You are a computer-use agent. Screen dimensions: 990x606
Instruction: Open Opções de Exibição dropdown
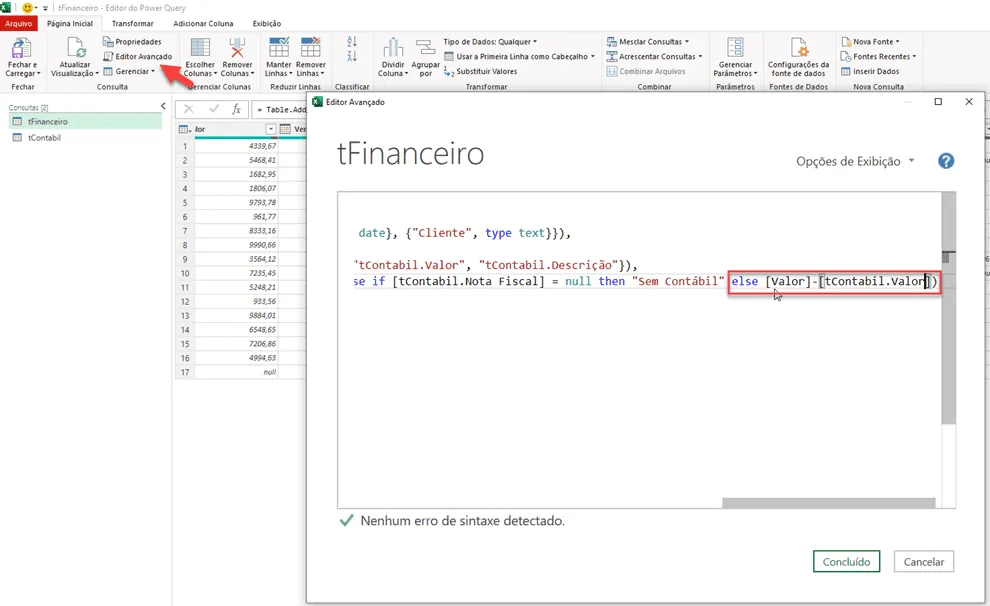pyautogui.click(x=855, y=161)
